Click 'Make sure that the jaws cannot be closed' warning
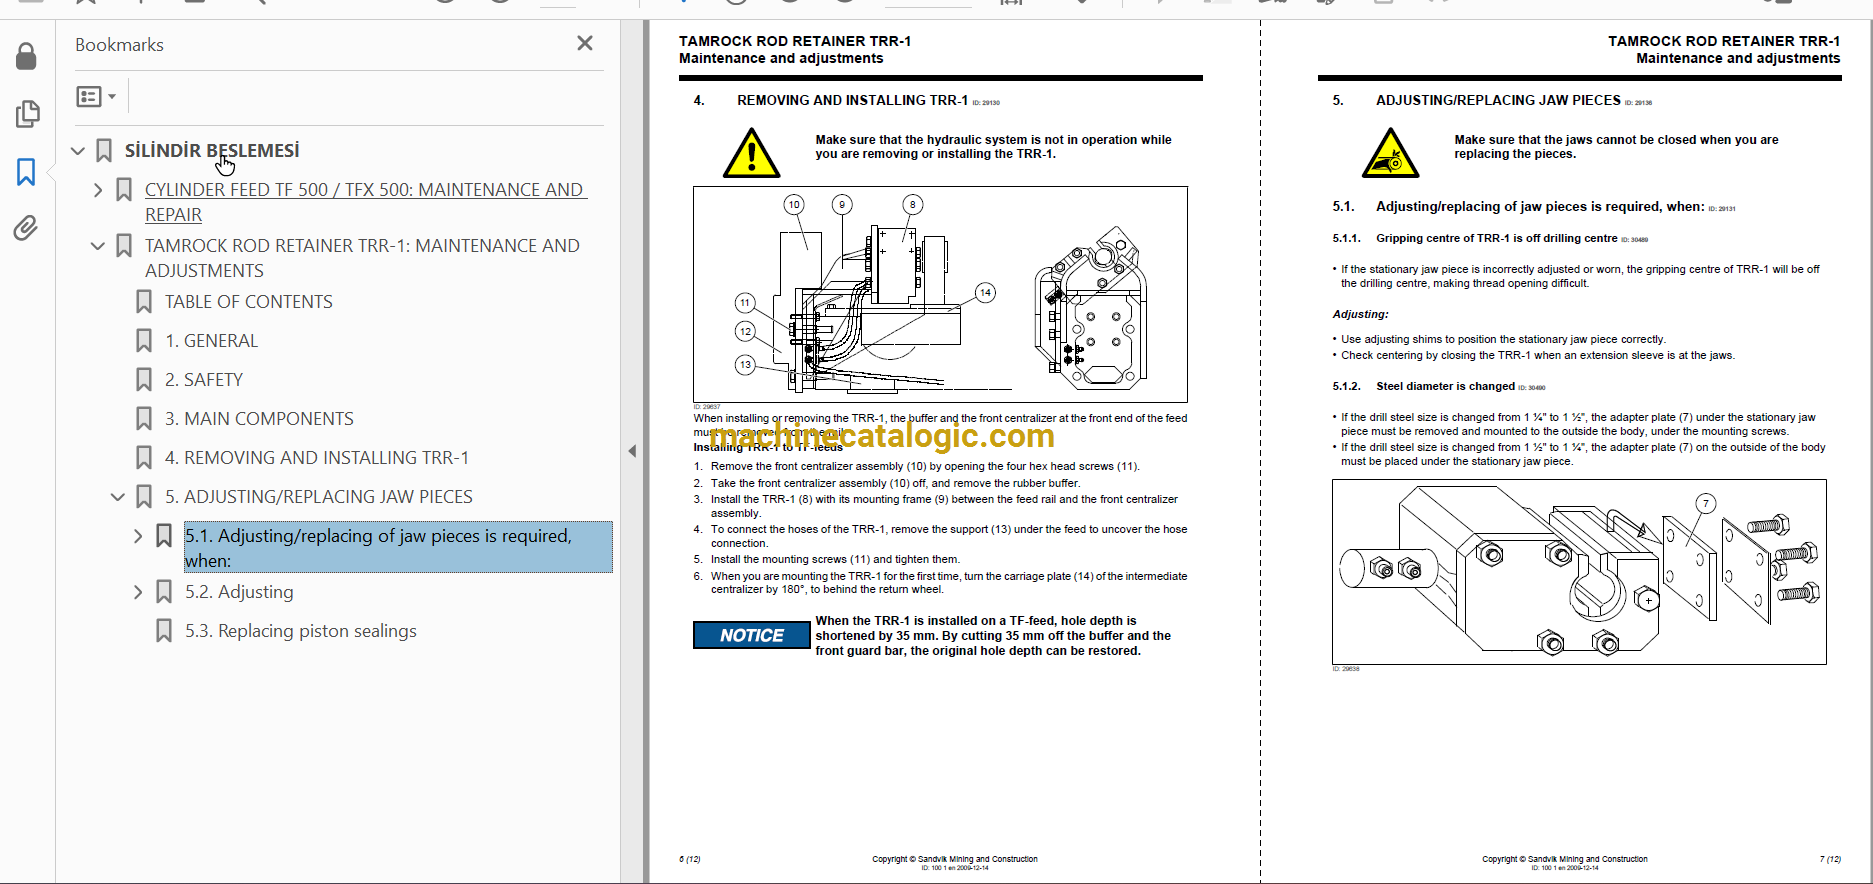This screenshot has height=884, width=1873. (x=1616, y=147)
